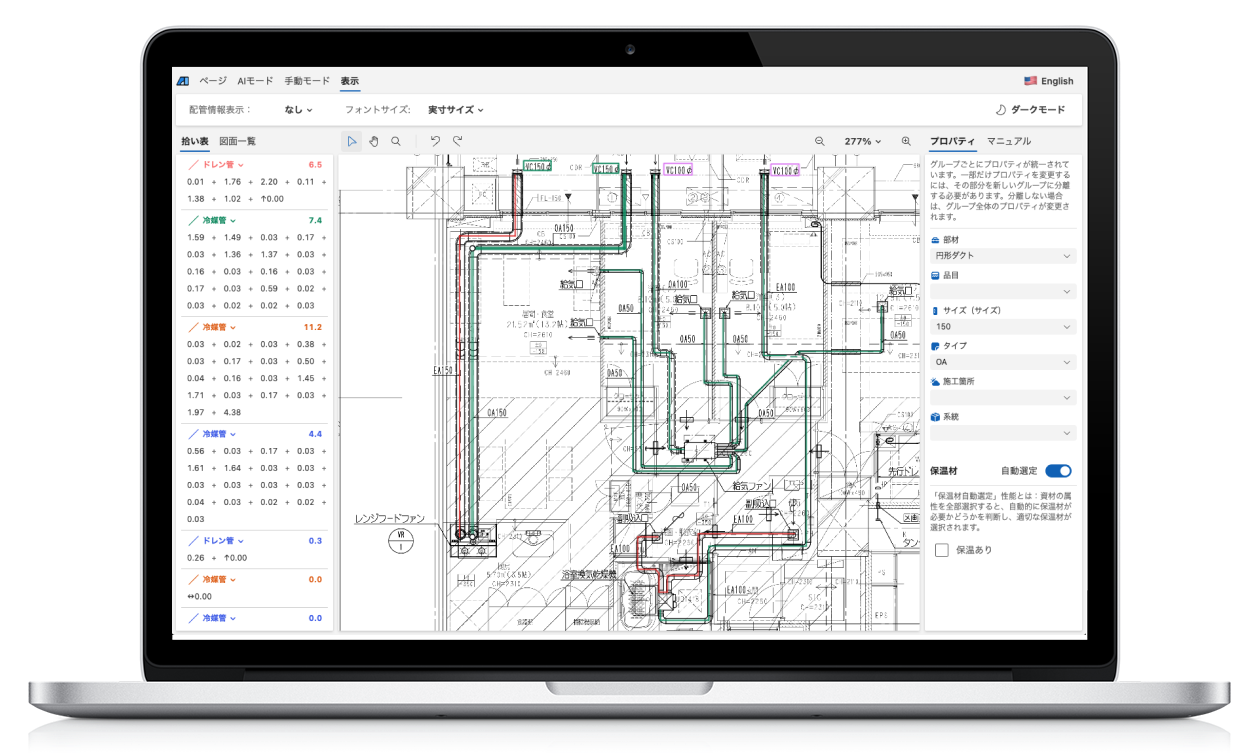1260x756 pixels.
Task: Zoom in on the drawing
Action: coord(906,142)
